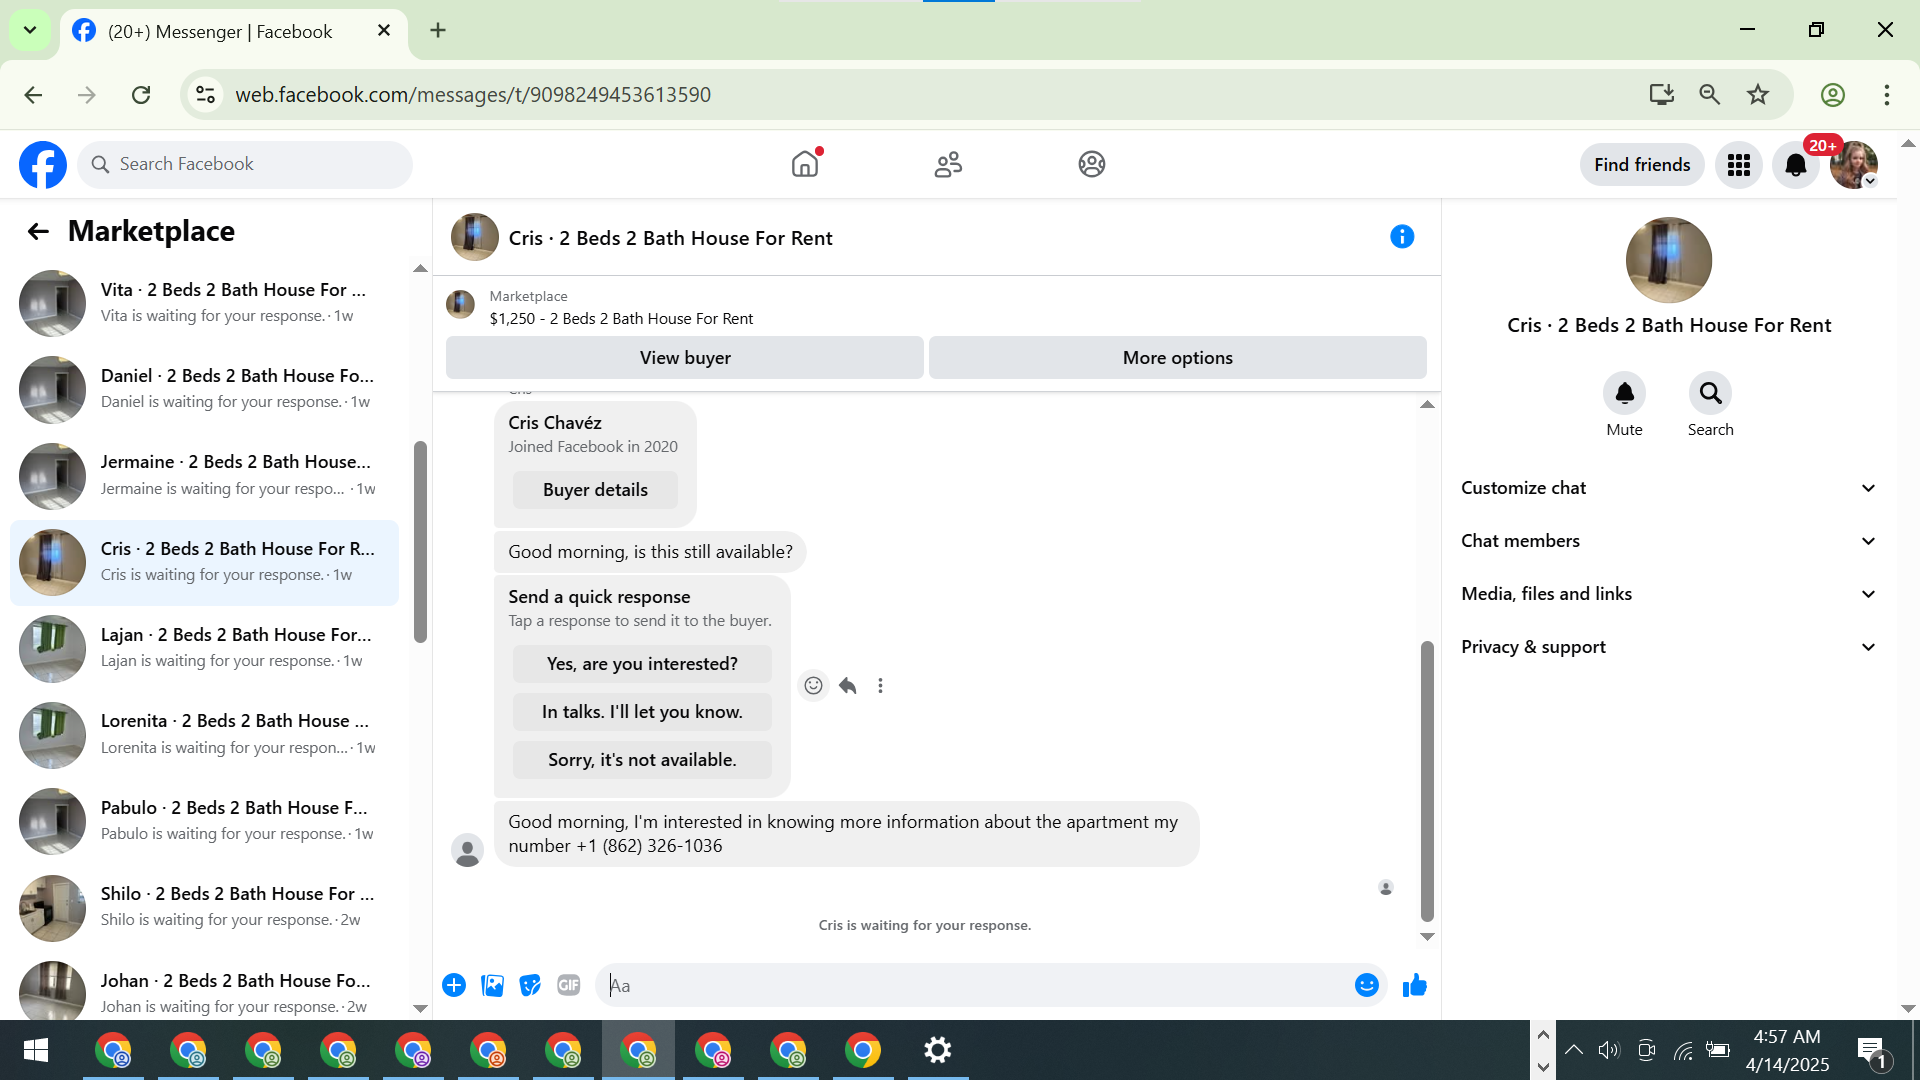Select 'Sorry, it's not available.' response

click(642, 760)
